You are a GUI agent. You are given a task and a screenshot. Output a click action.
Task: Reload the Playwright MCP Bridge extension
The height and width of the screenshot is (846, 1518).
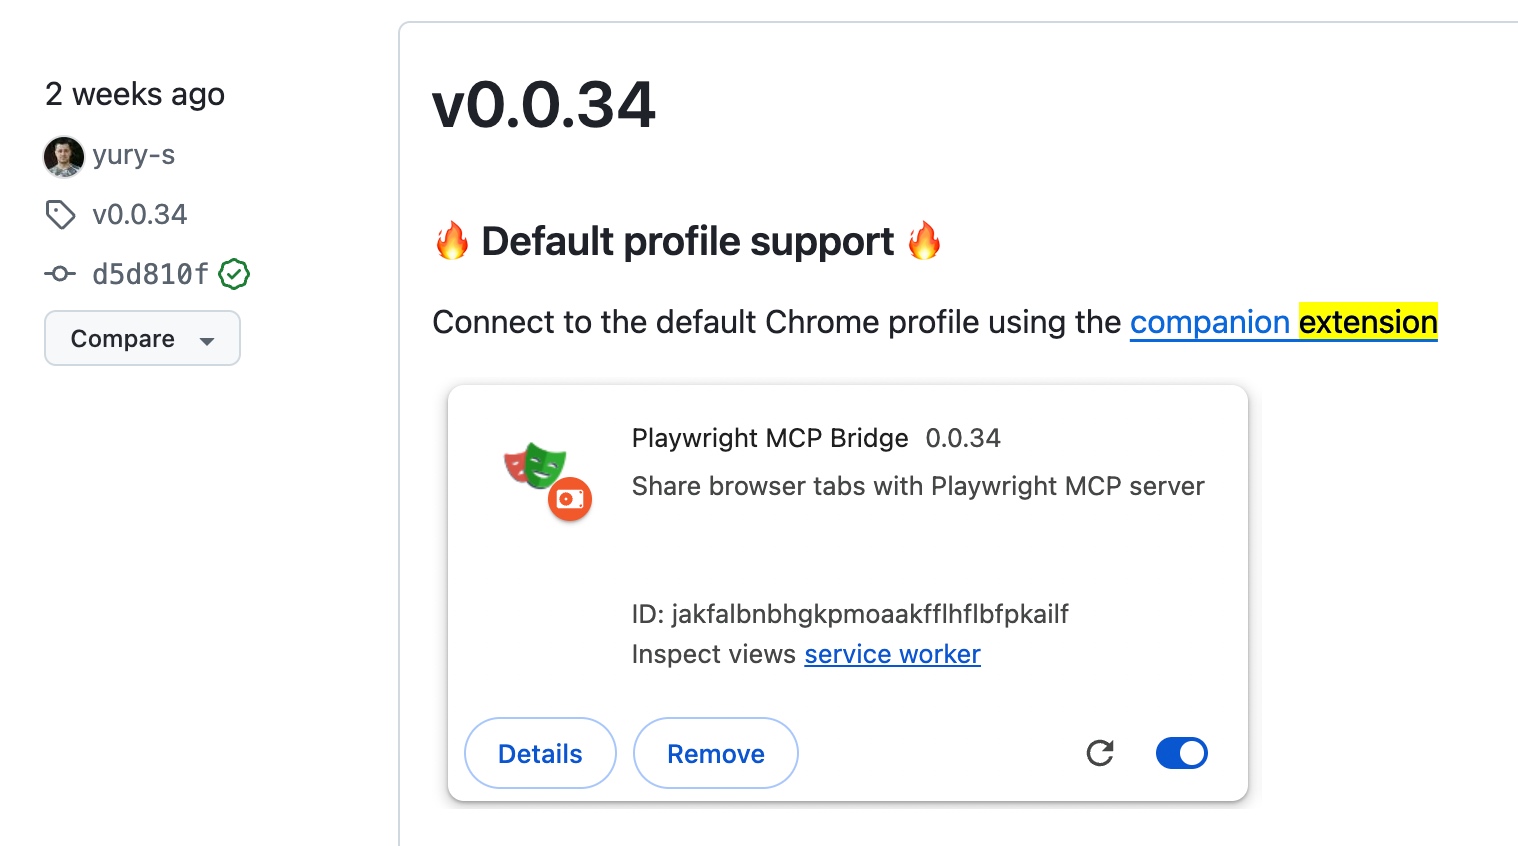point(1100,753)
